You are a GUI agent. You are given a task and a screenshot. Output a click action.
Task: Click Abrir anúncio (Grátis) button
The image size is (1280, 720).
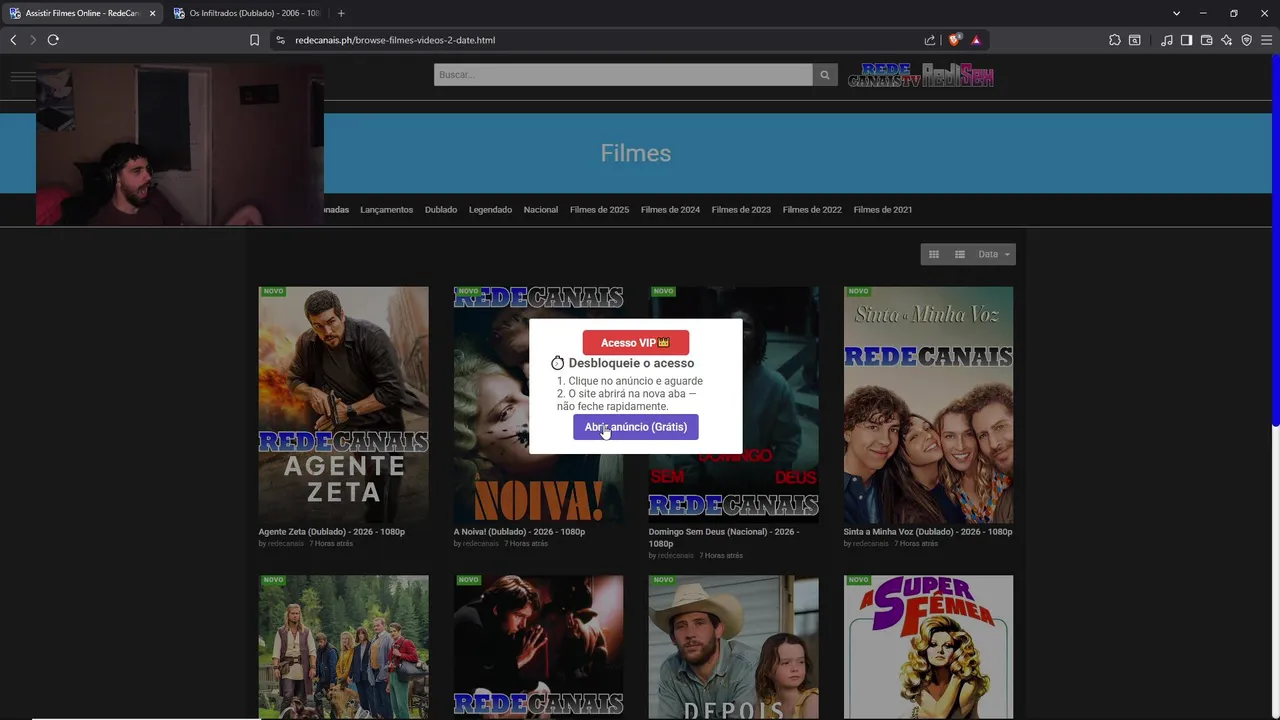tap(636, 427)
